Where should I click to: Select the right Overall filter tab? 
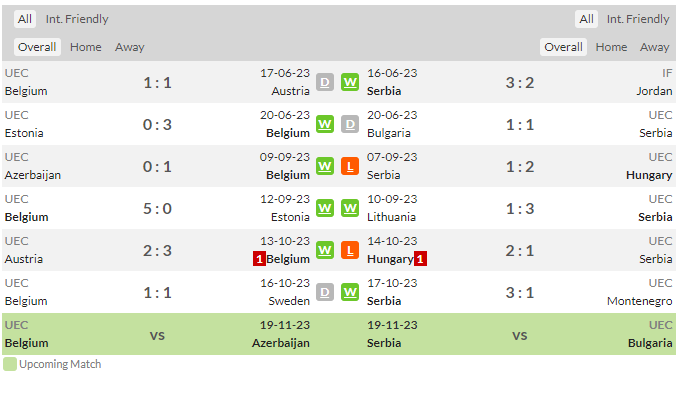point(563,47)
